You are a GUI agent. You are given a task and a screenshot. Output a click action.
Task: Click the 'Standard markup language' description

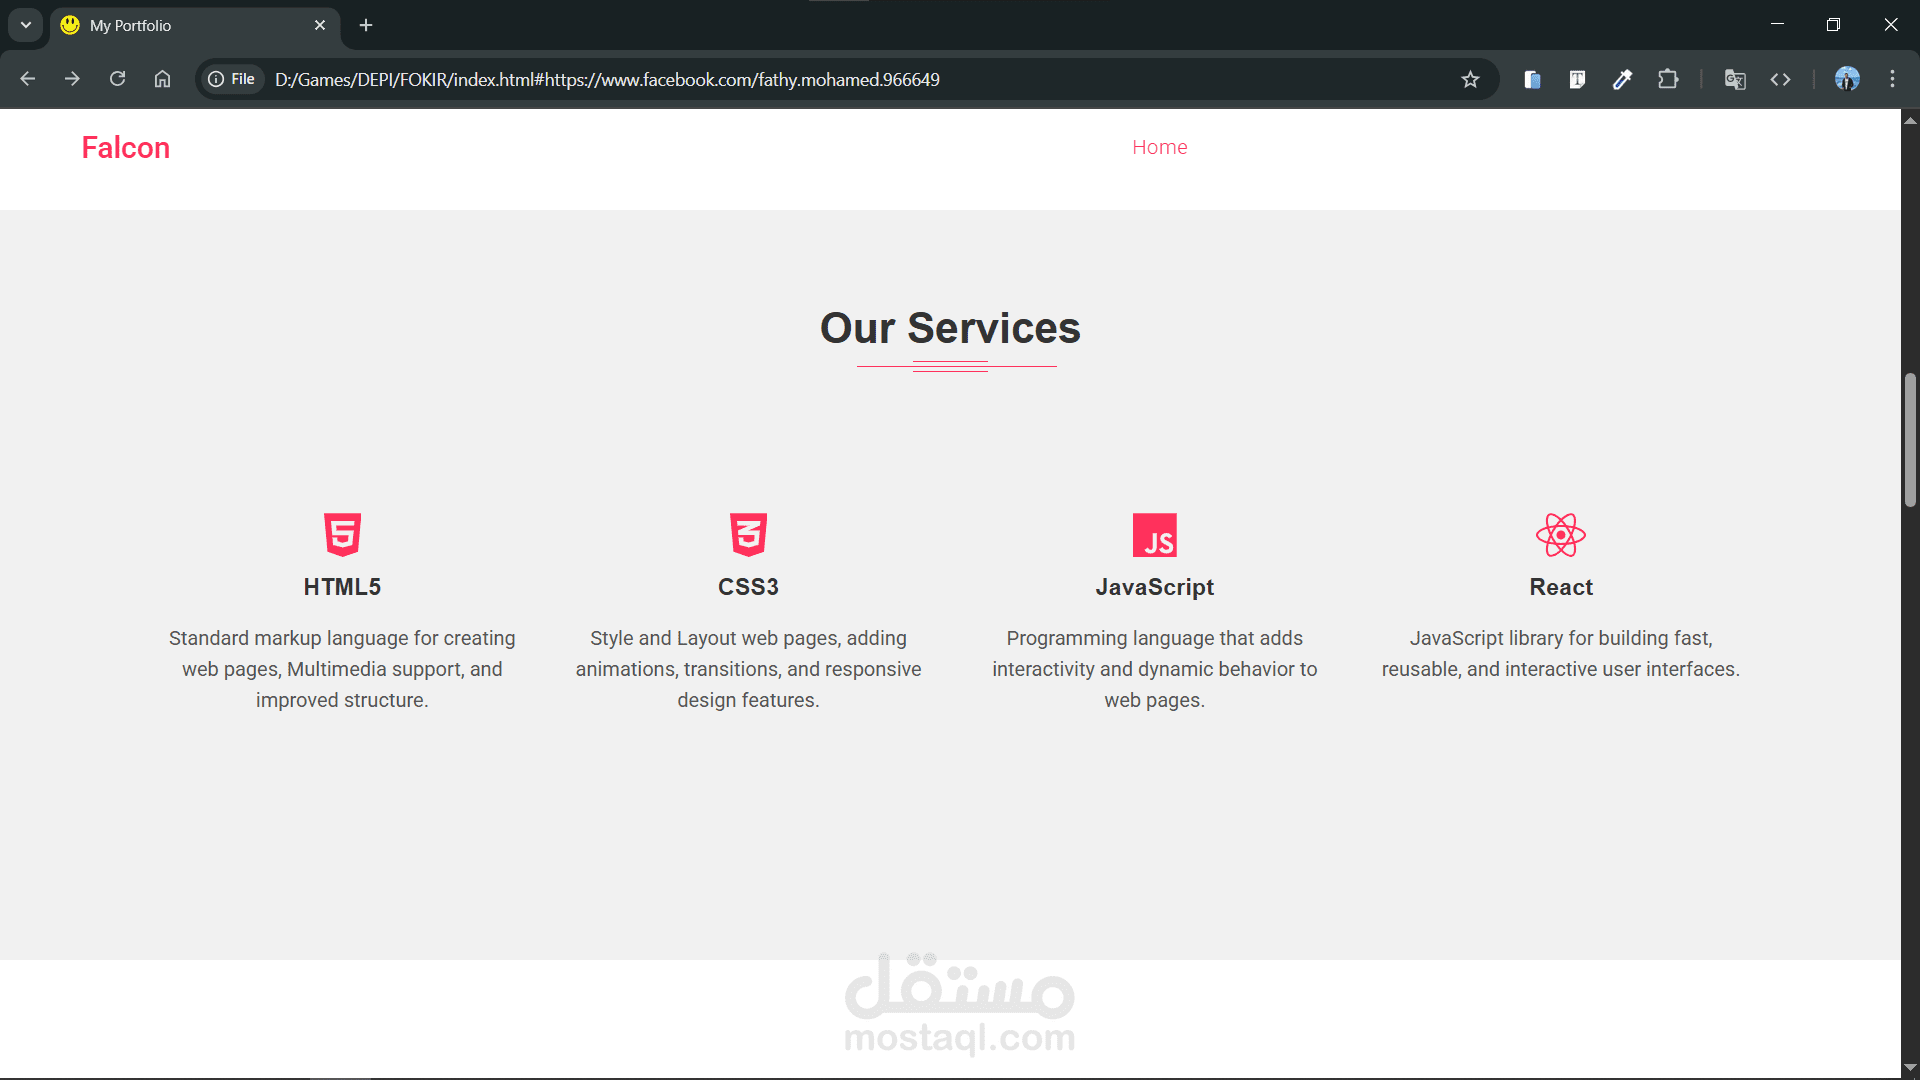pyautogui.click(x=342, y=669)
